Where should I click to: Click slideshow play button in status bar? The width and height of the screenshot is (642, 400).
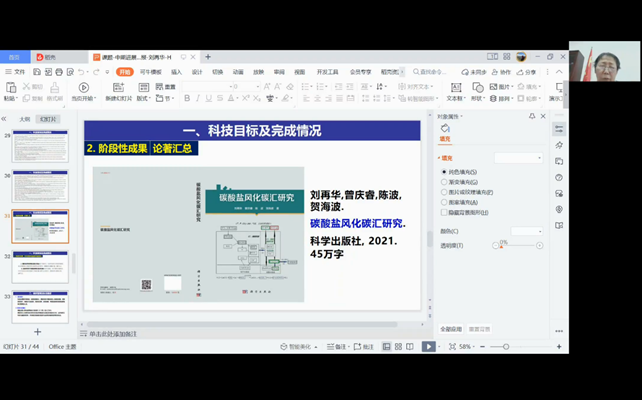(428, 347)
